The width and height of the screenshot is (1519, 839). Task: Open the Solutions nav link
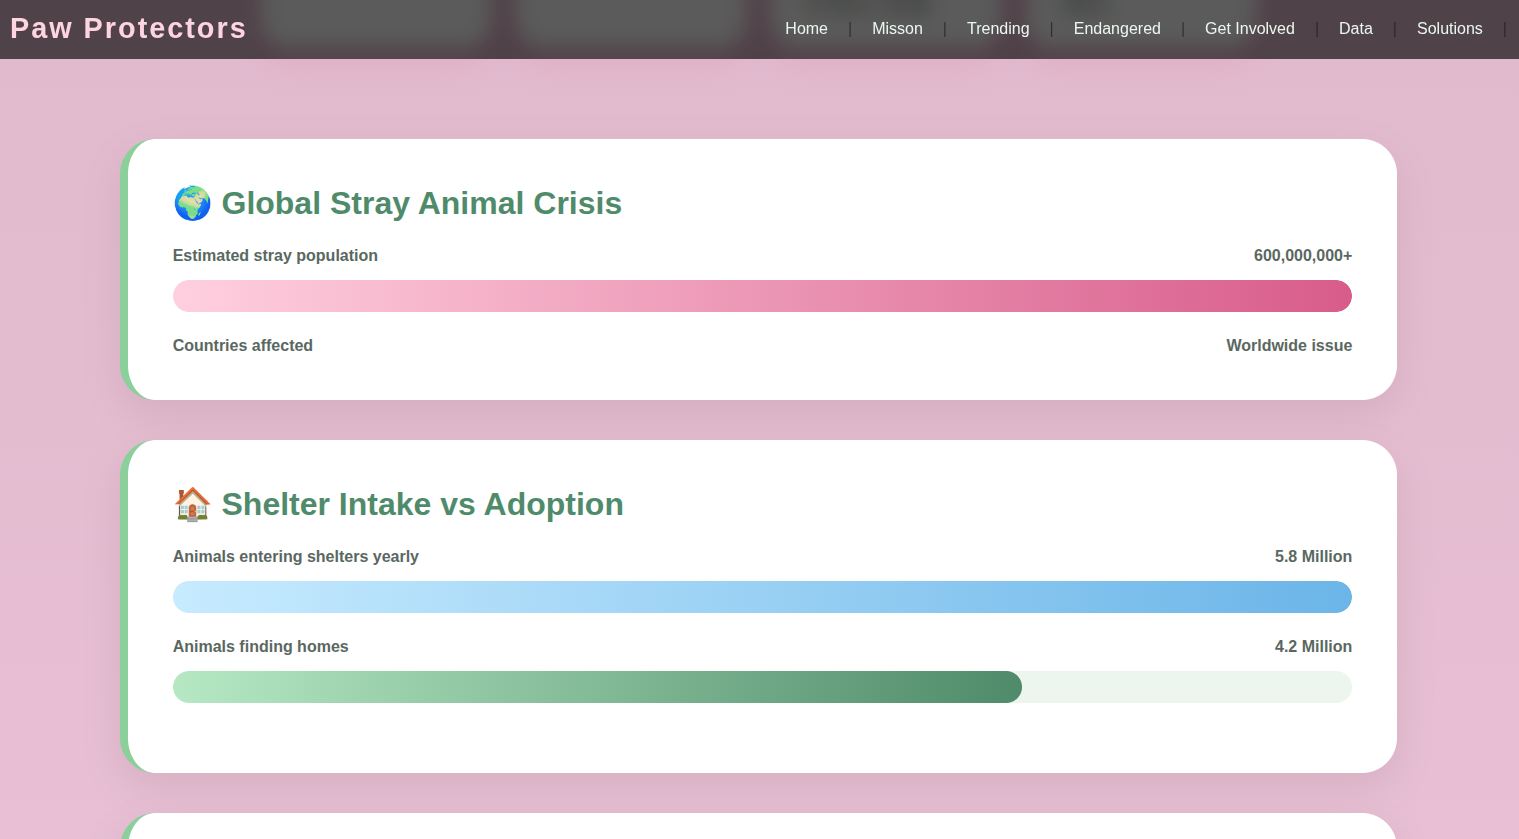(1449, 29)
